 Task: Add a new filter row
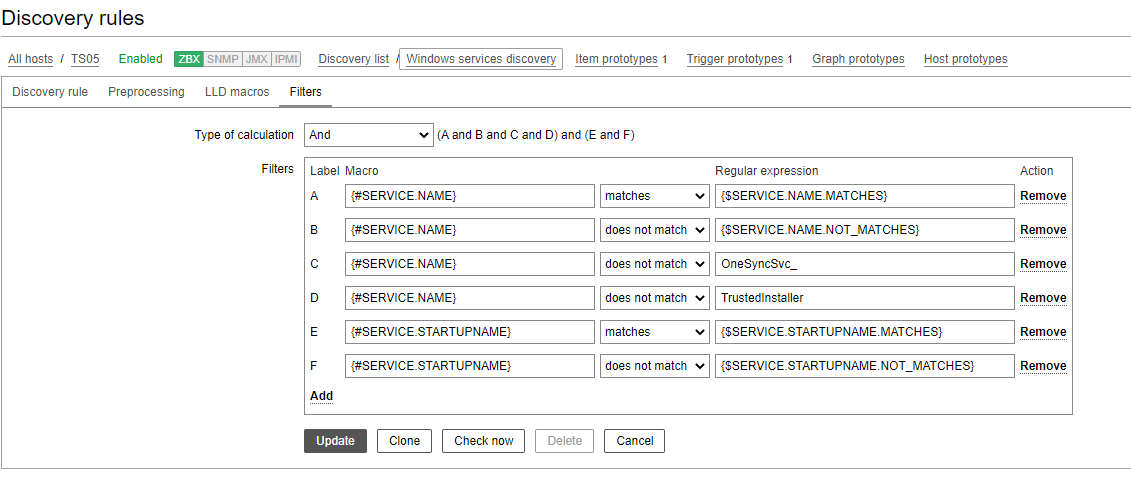point(322,395)
